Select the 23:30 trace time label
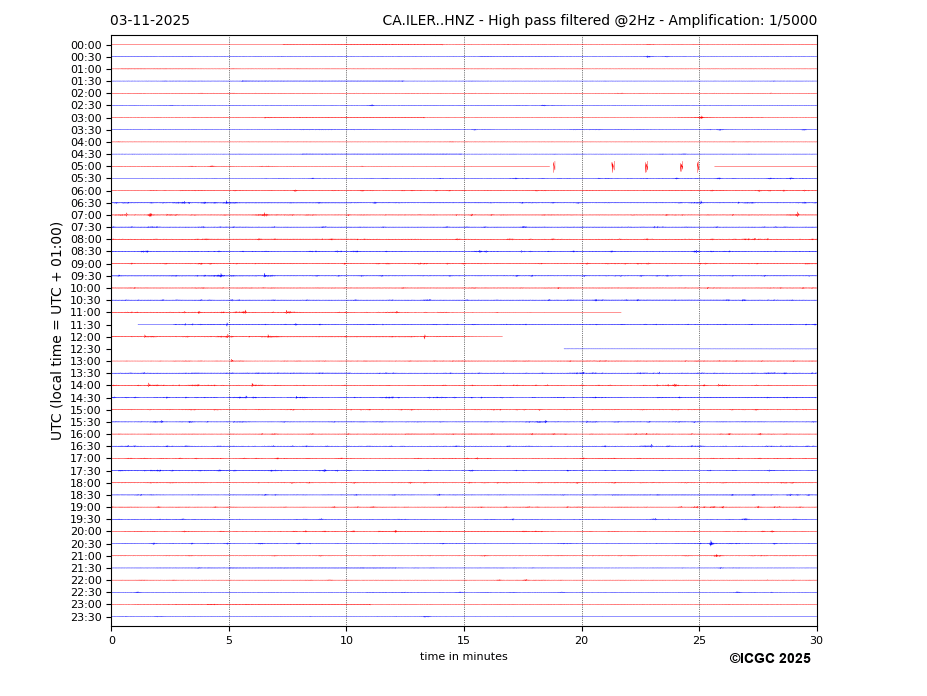 86,617
